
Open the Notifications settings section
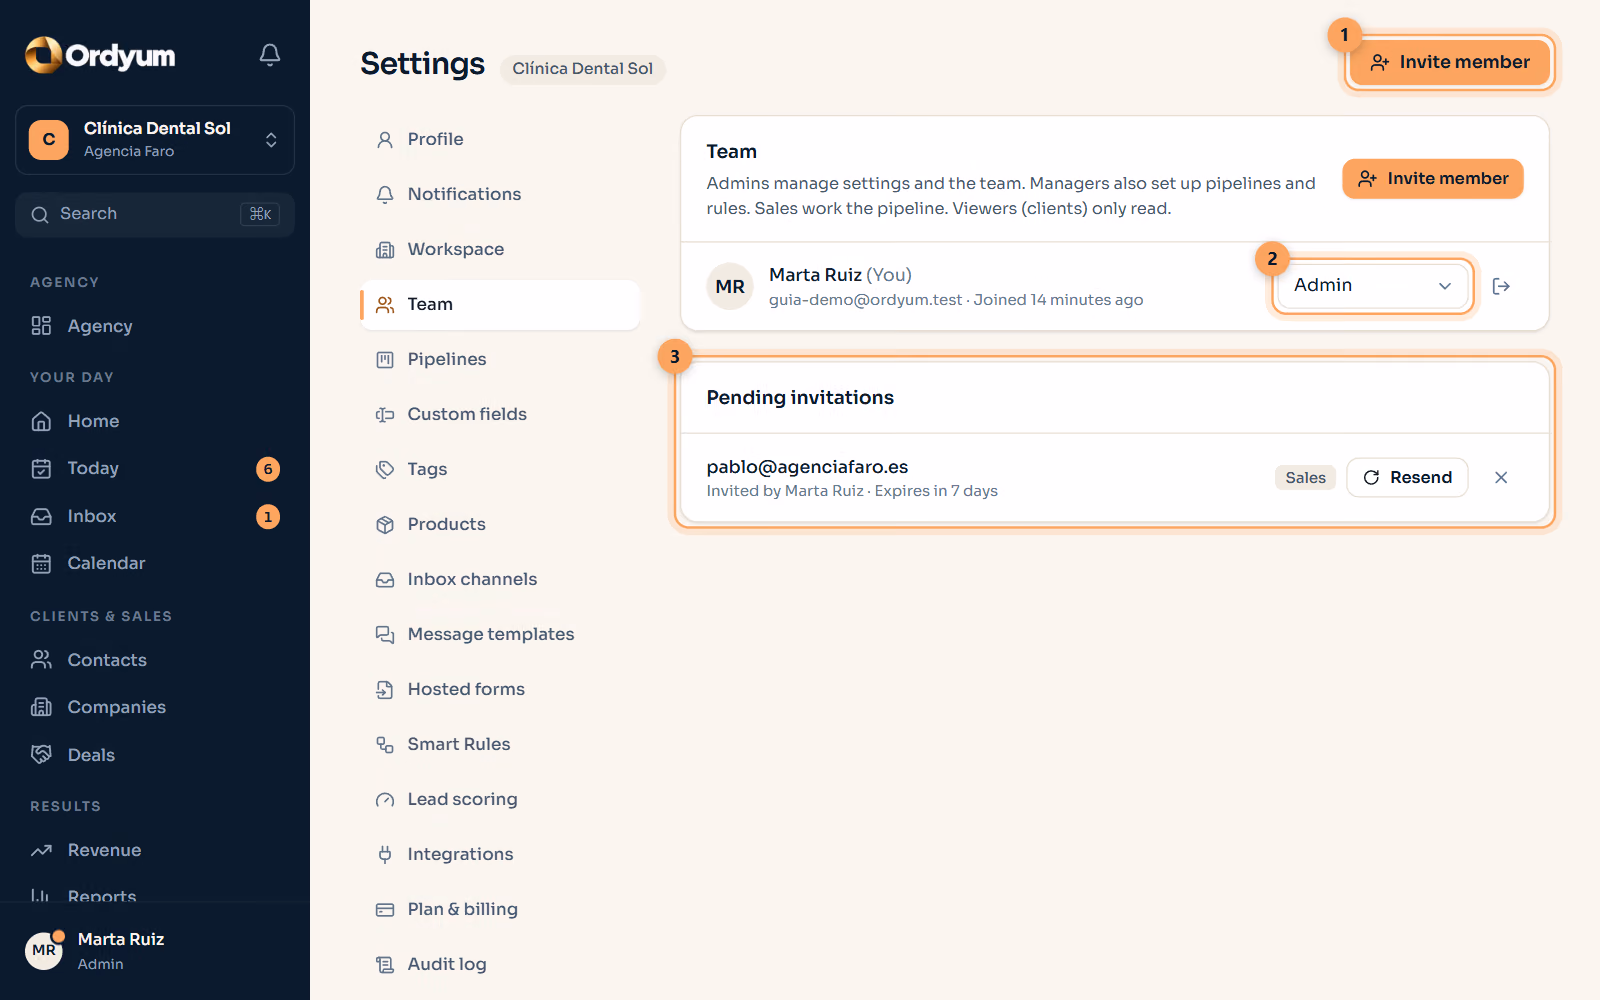pos(500,194)
